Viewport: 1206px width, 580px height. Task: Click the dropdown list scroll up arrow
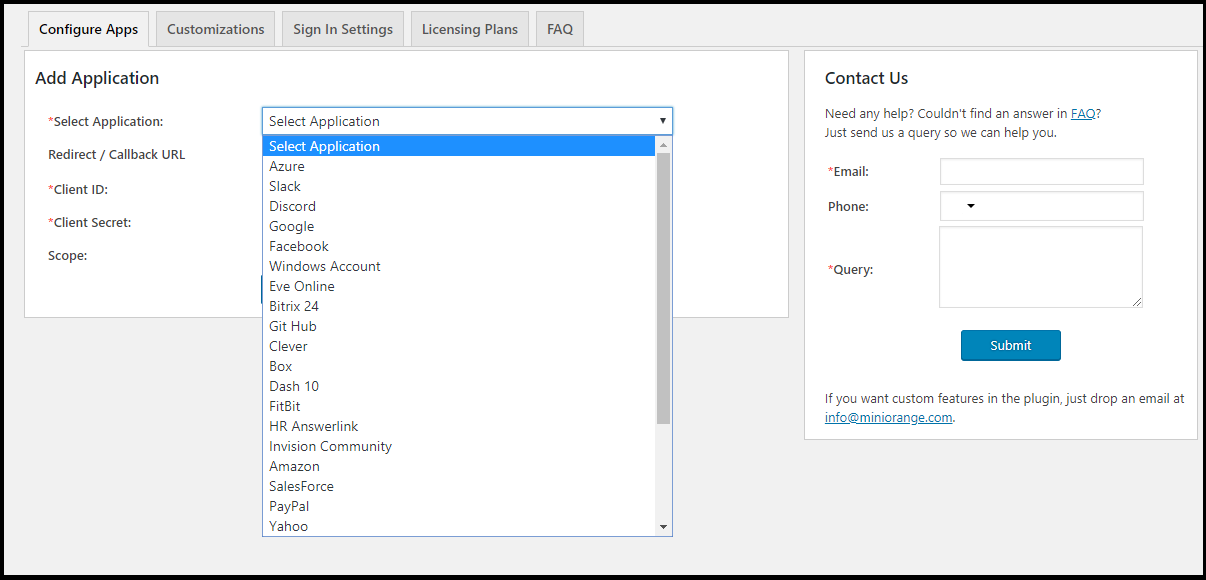point(663,146)
